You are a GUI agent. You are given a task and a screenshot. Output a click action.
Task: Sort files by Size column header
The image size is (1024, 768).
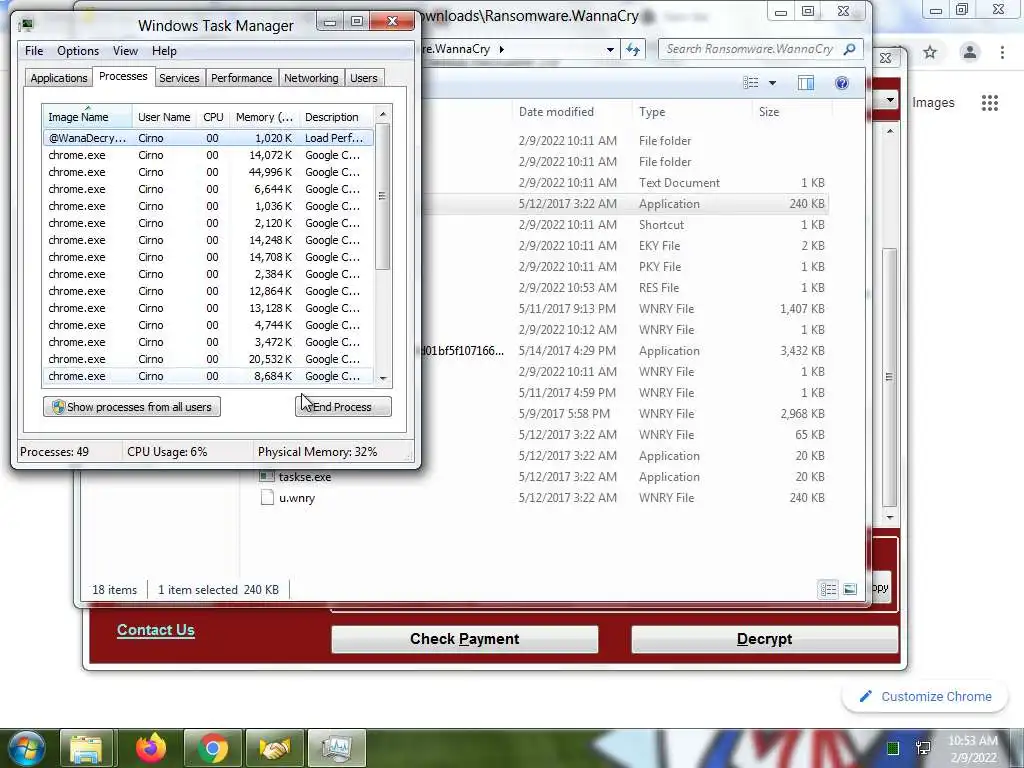(792, 112)
